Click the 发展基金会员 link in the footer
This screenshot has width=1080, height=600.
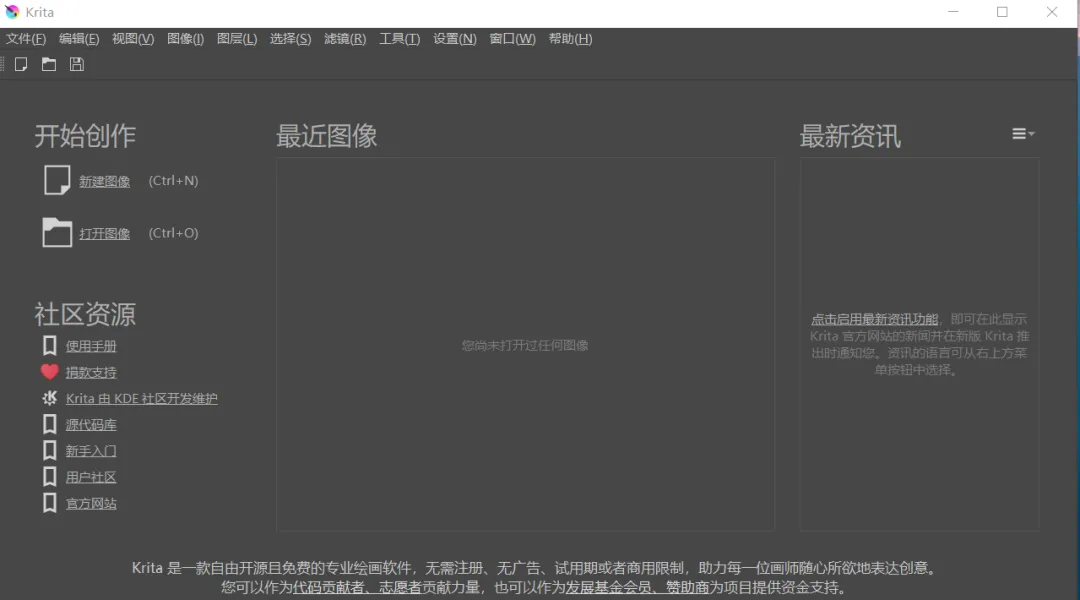pyautogui.click(x=608, y=588)
